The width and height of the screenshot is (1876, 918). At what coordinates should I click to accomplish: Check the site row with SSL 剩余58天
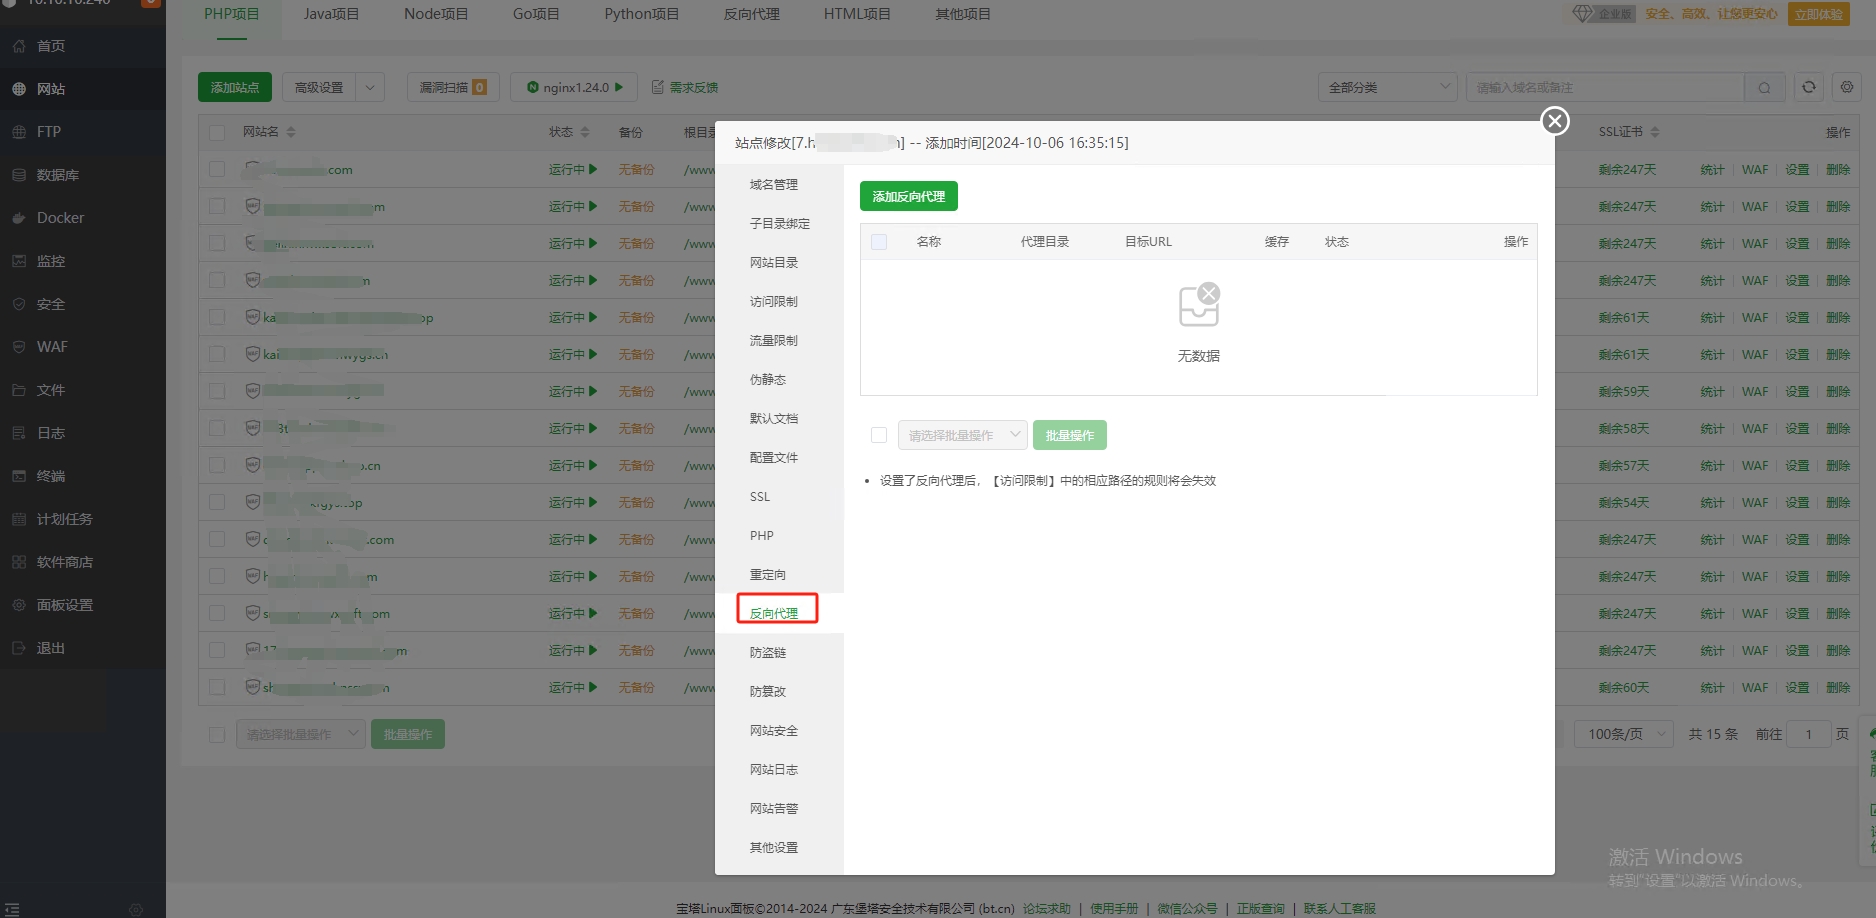click(217, 428)
